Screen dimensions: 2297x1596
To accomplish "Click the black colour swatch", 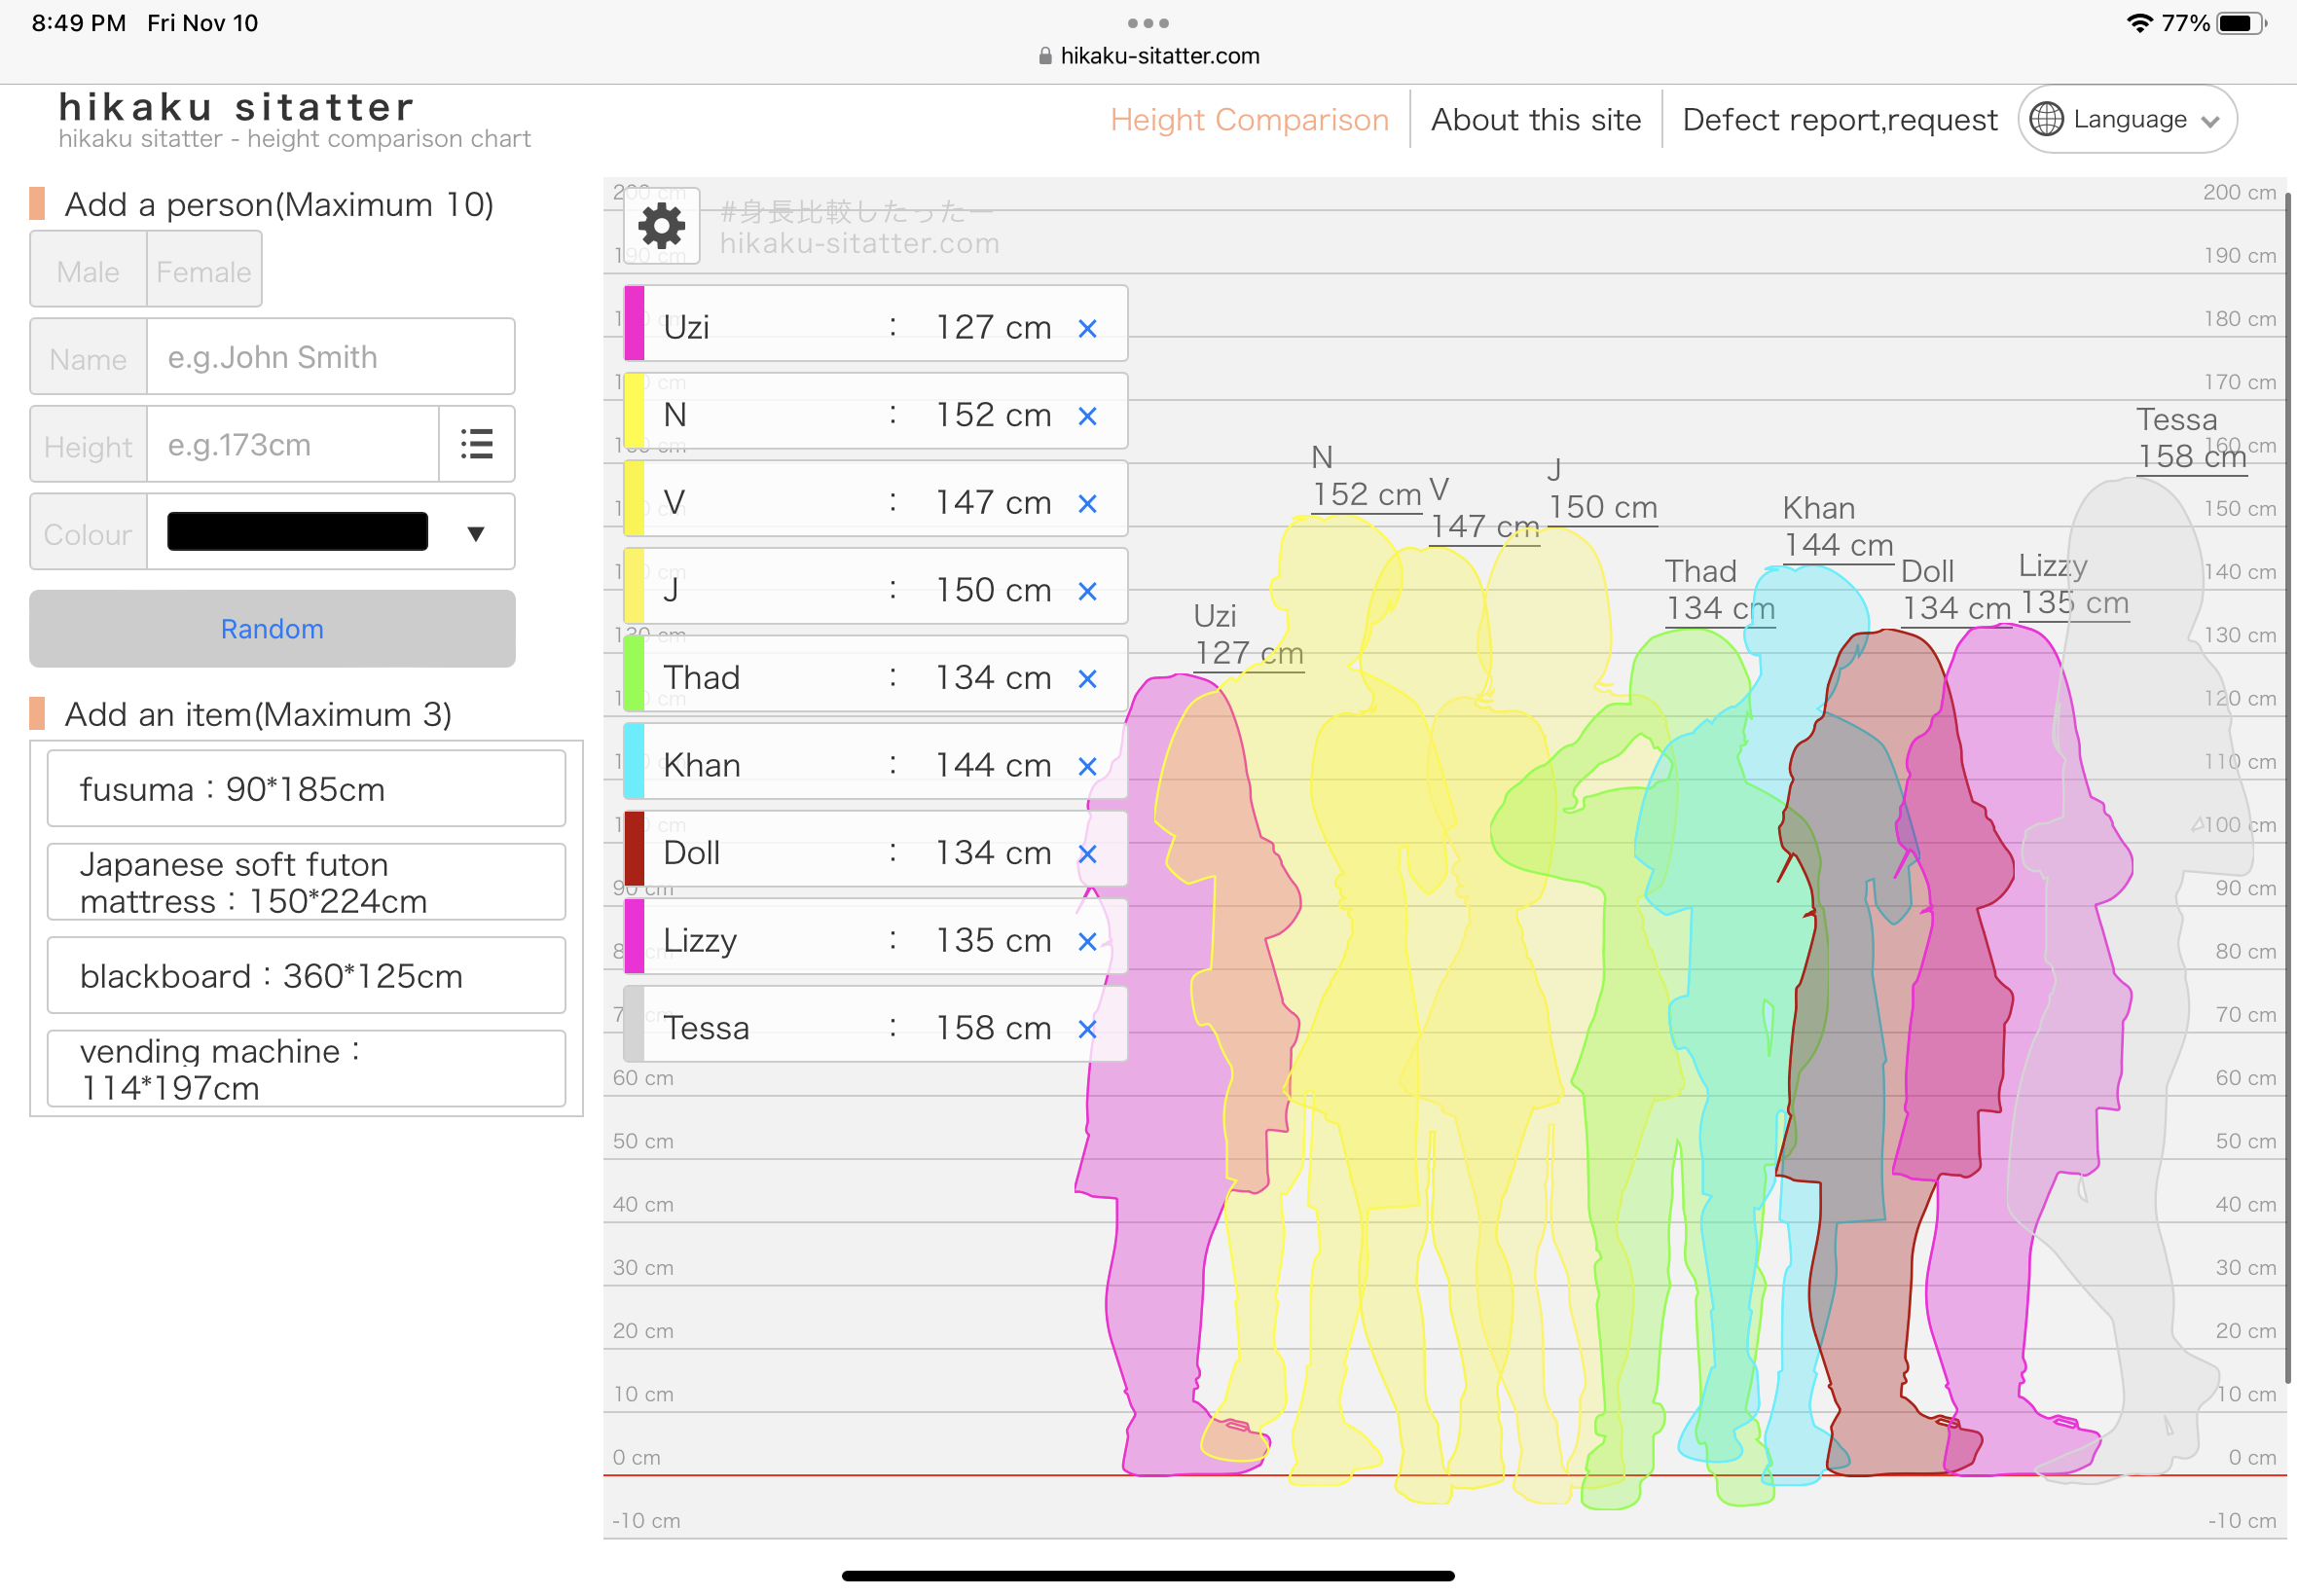I will (x=297, y=531).
